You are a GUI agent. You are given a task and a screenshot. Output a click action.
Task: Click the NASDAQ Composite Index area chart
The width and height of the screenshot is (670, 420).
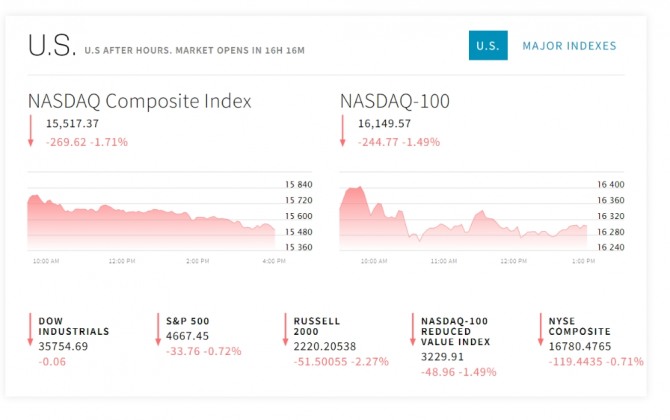150,222
